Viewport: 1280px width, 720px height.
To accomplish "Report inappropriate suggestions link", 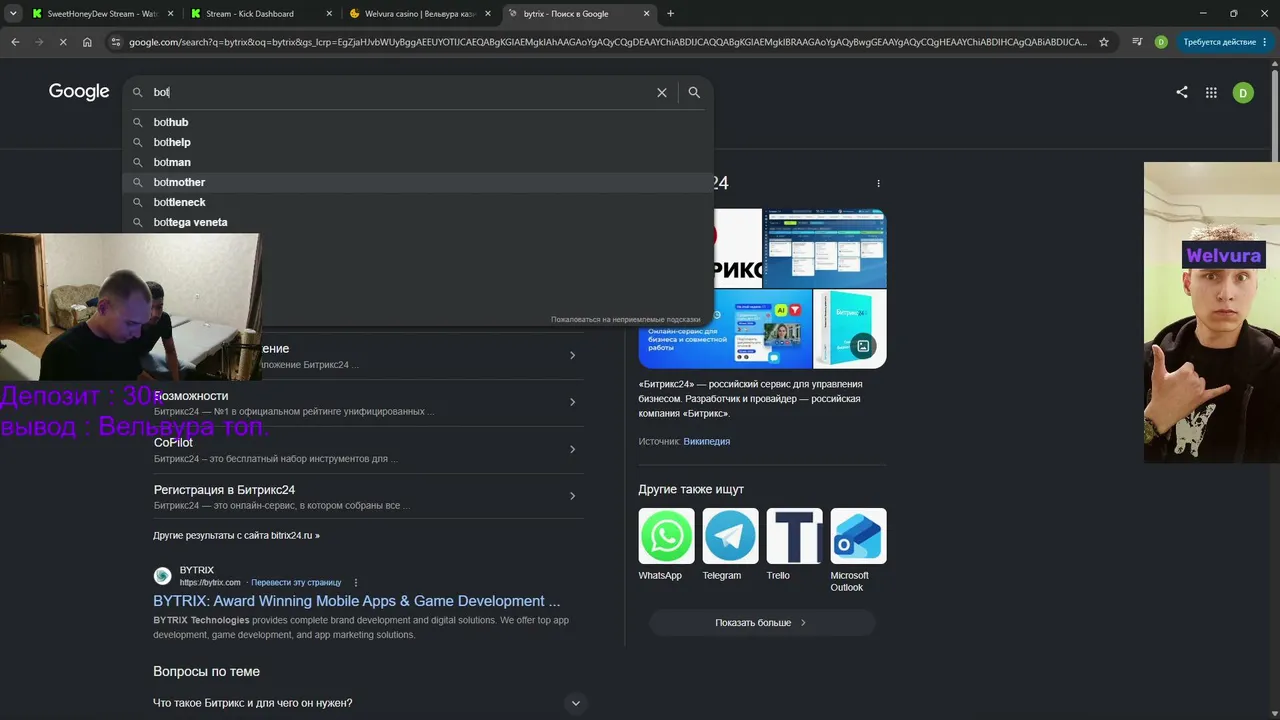I will tap(625, 319).
